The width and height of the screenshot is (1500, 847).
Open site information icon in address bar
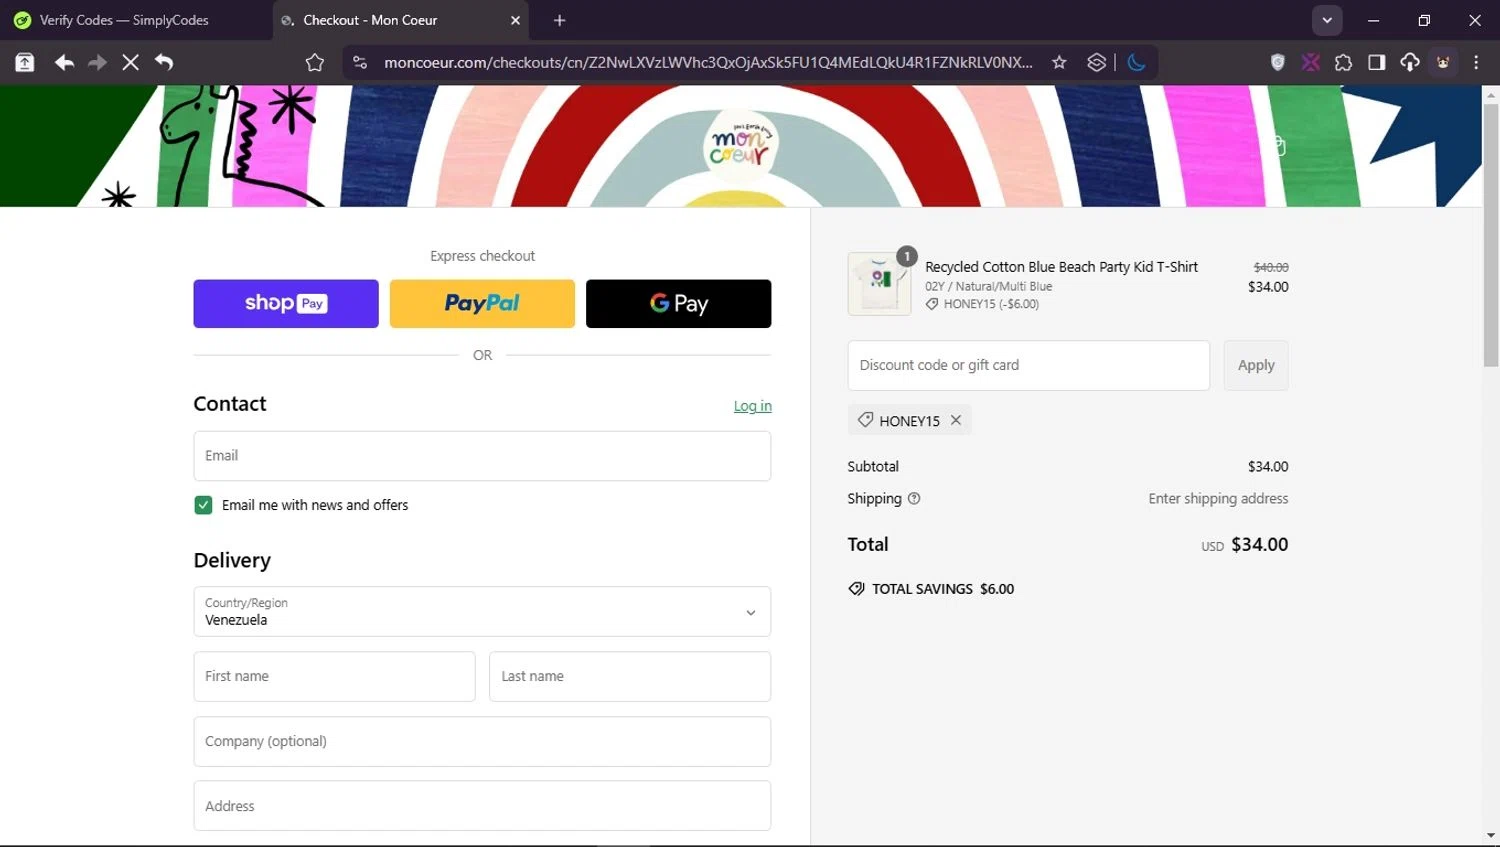(x=360, y=62)
